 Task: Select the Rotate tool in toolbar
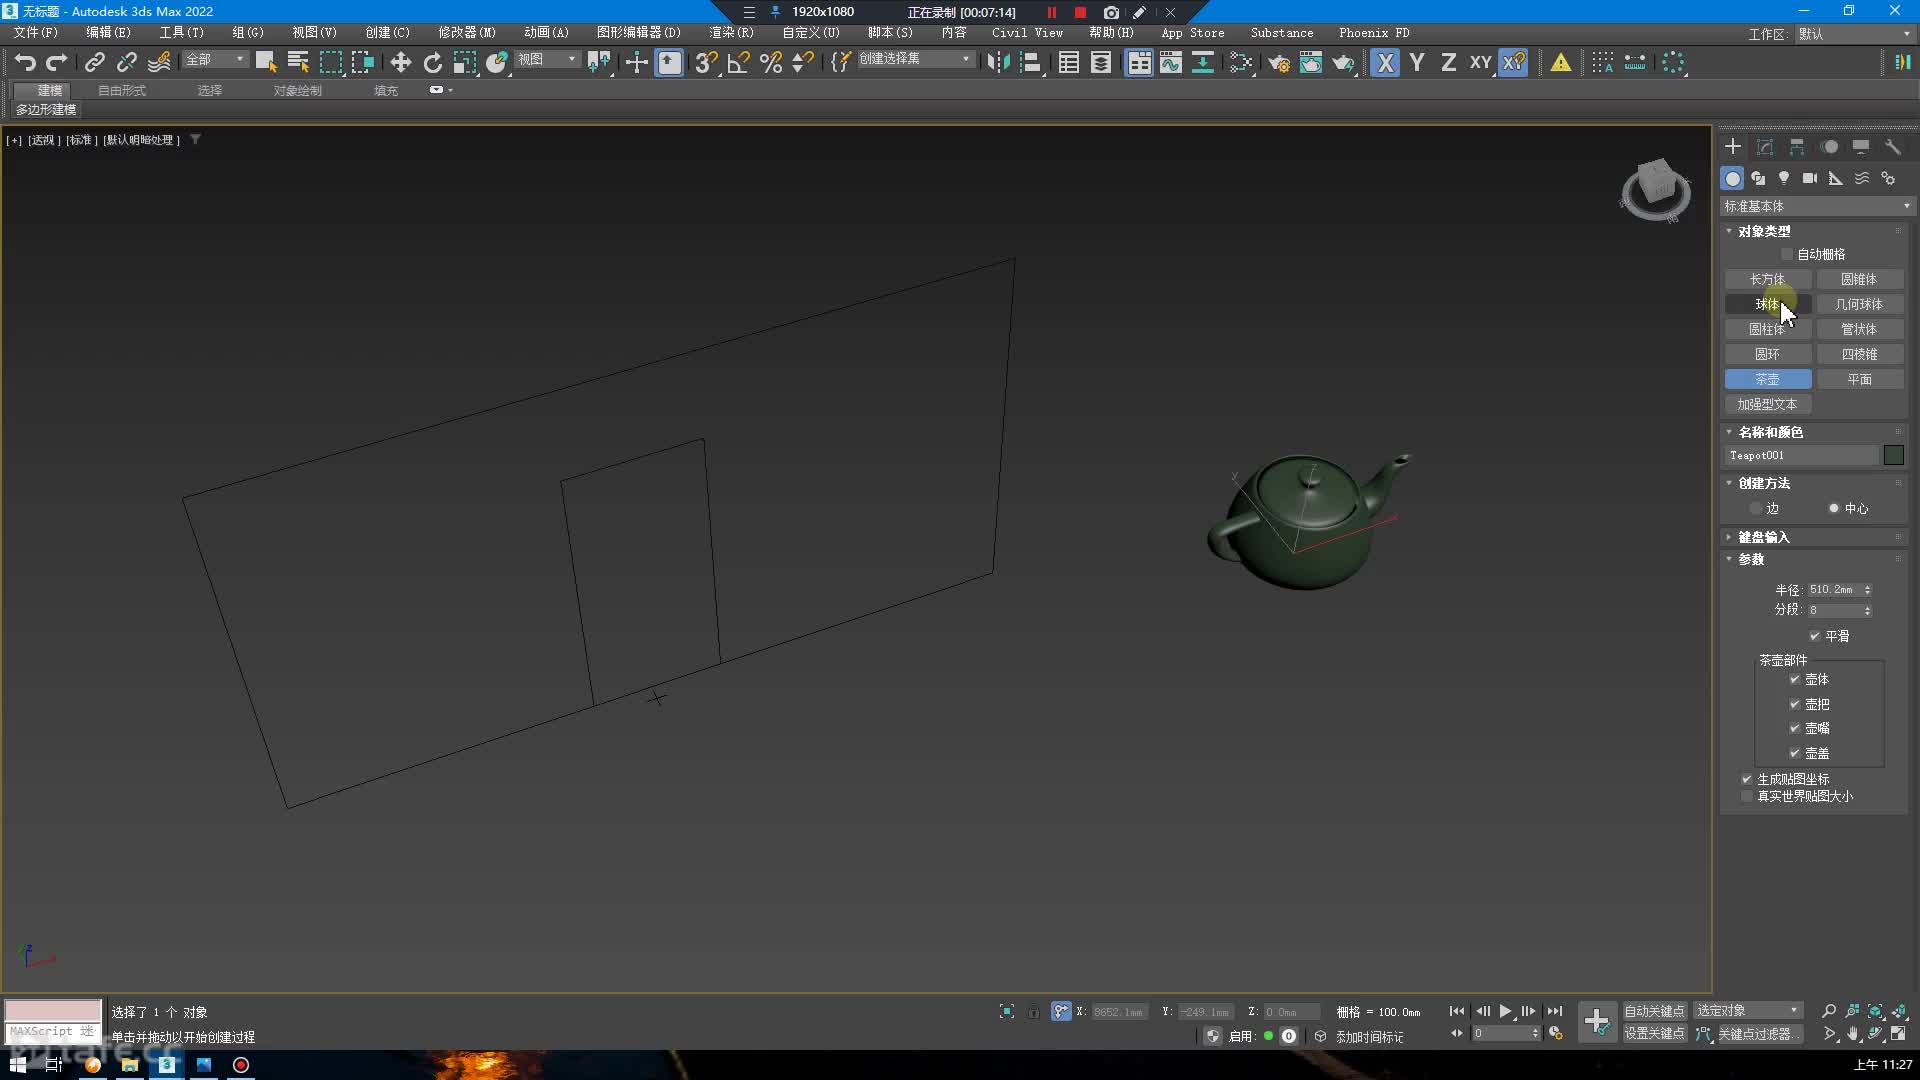[432, 62]
